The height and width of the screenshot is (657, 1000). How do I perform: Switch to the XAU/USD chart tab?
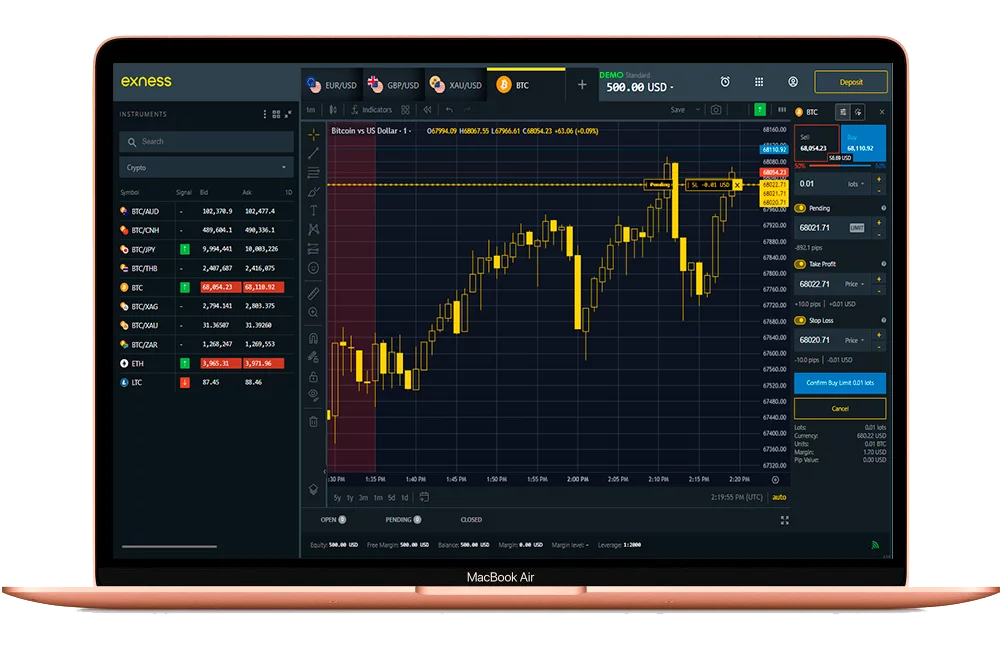(456, 86)
